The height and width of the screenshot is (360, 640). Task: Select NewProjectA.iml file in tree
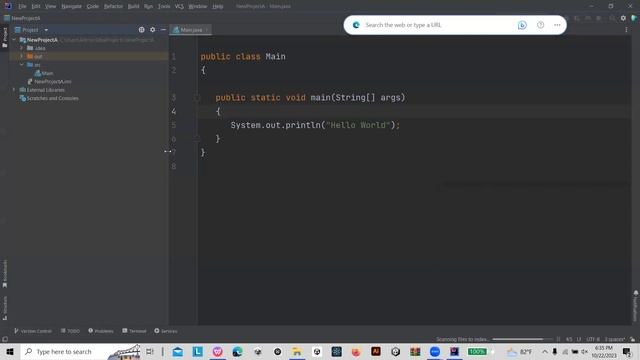click(49, 82)
